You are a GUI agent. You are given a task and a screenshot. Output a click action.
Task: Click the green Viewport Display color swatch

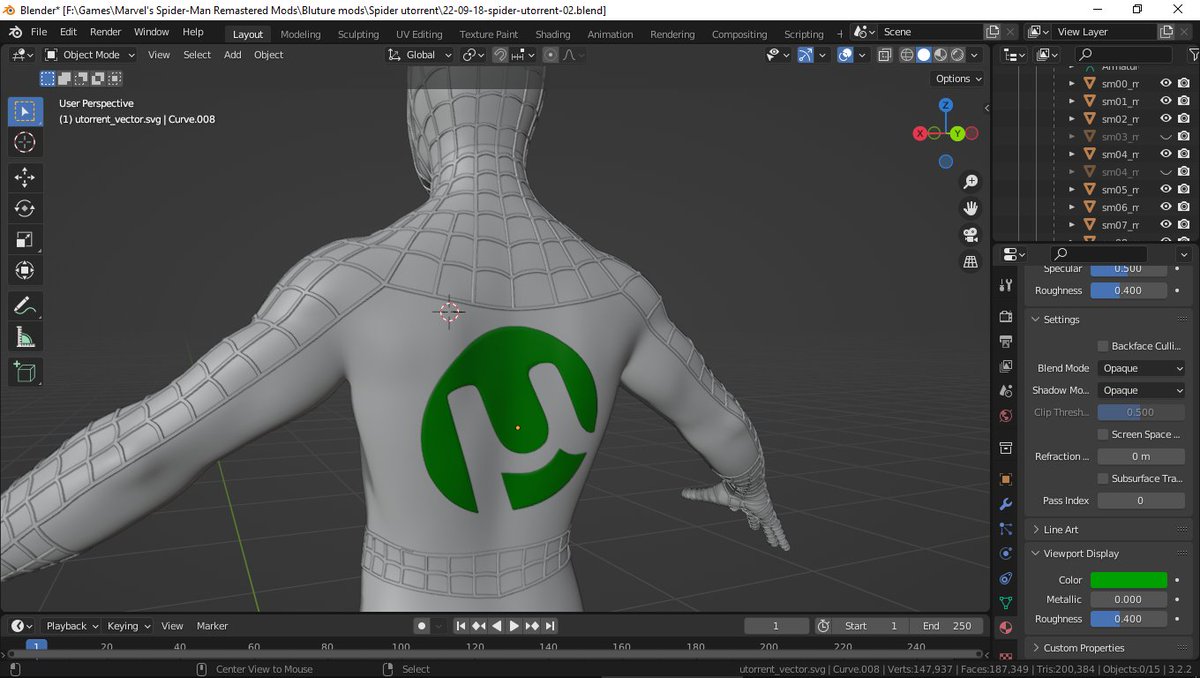[1128, 580]
